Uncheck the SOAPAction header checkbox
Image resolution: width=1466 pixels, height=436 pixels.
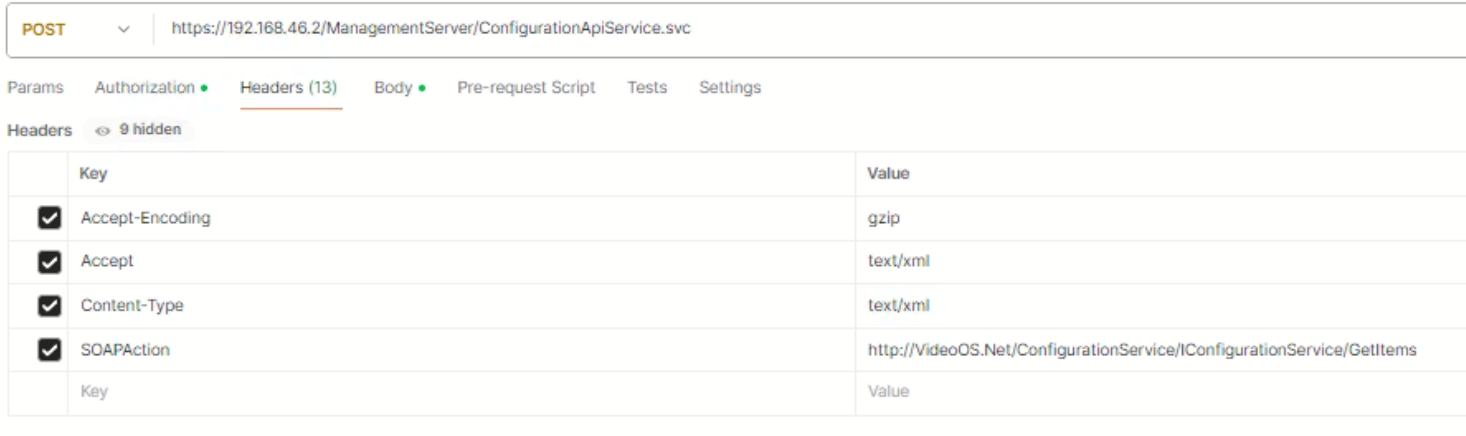pyautogui.click(x=48, y=350)
